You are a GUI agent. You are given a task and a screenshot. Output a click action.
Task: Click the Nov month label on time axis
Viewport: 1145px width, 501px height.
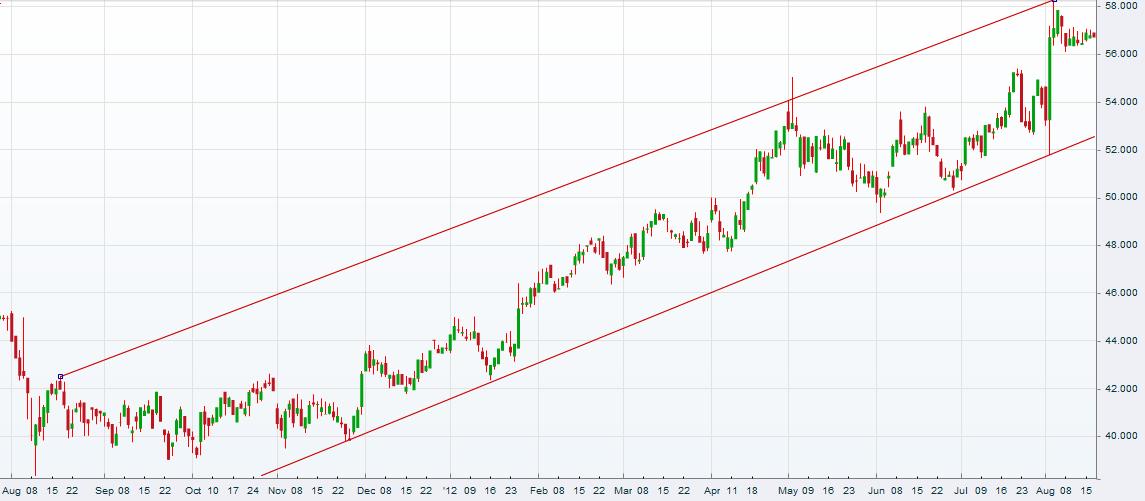point(277,492)
